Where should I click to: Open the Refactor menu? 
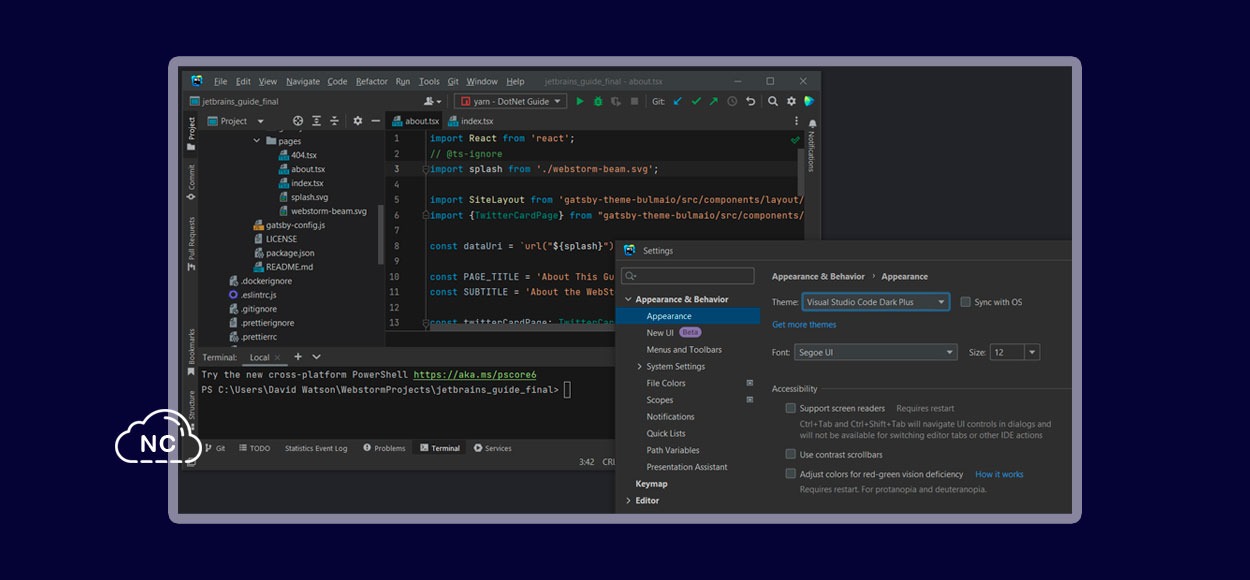pyautogui.click(x=371, y=82)
